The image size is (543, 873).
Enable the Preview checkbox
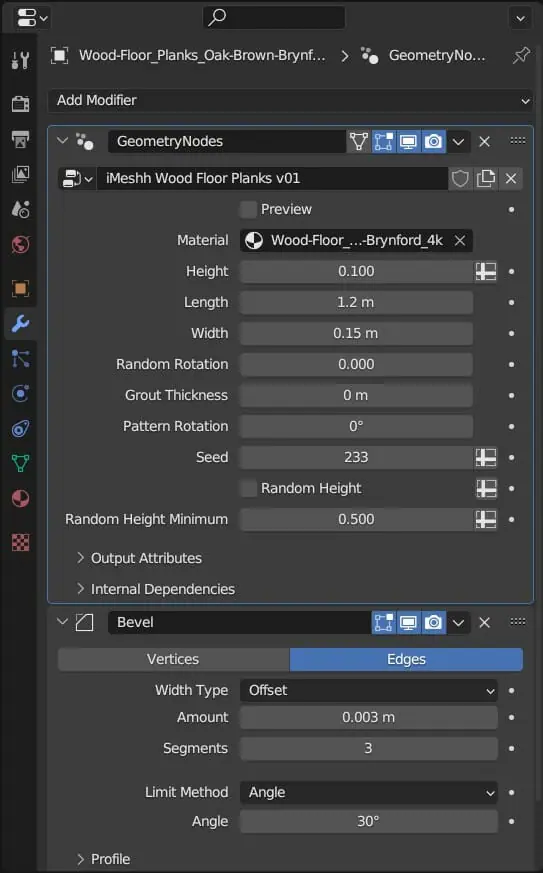tap(248, 209)
